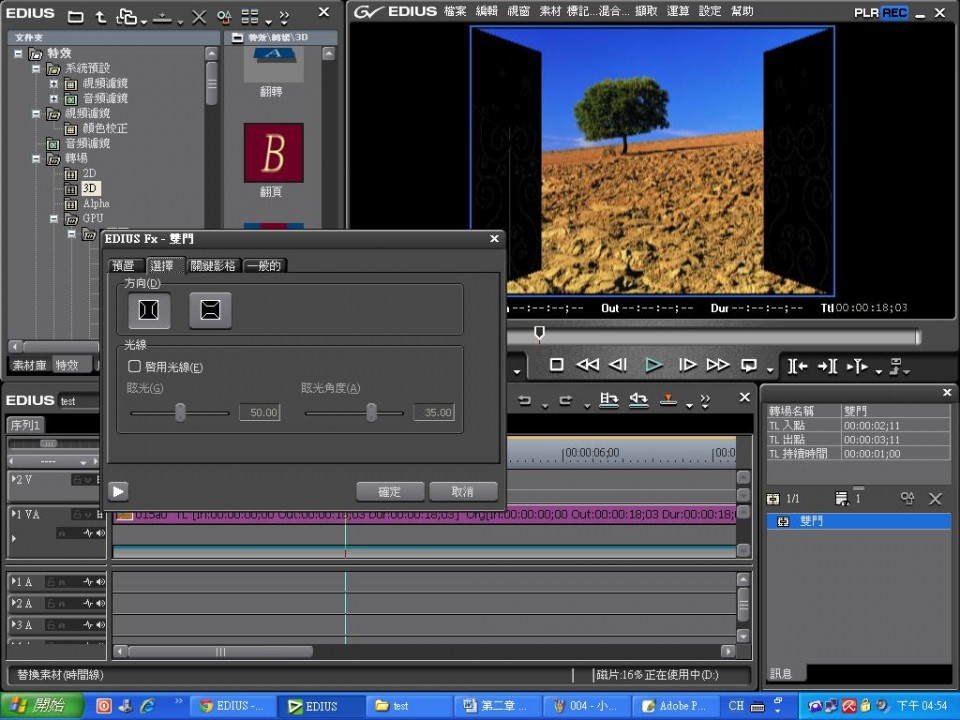Collapse the GPU transitions folder
Image resolution: width=960 pixels, height=720 pixels.
pos(55,219)
